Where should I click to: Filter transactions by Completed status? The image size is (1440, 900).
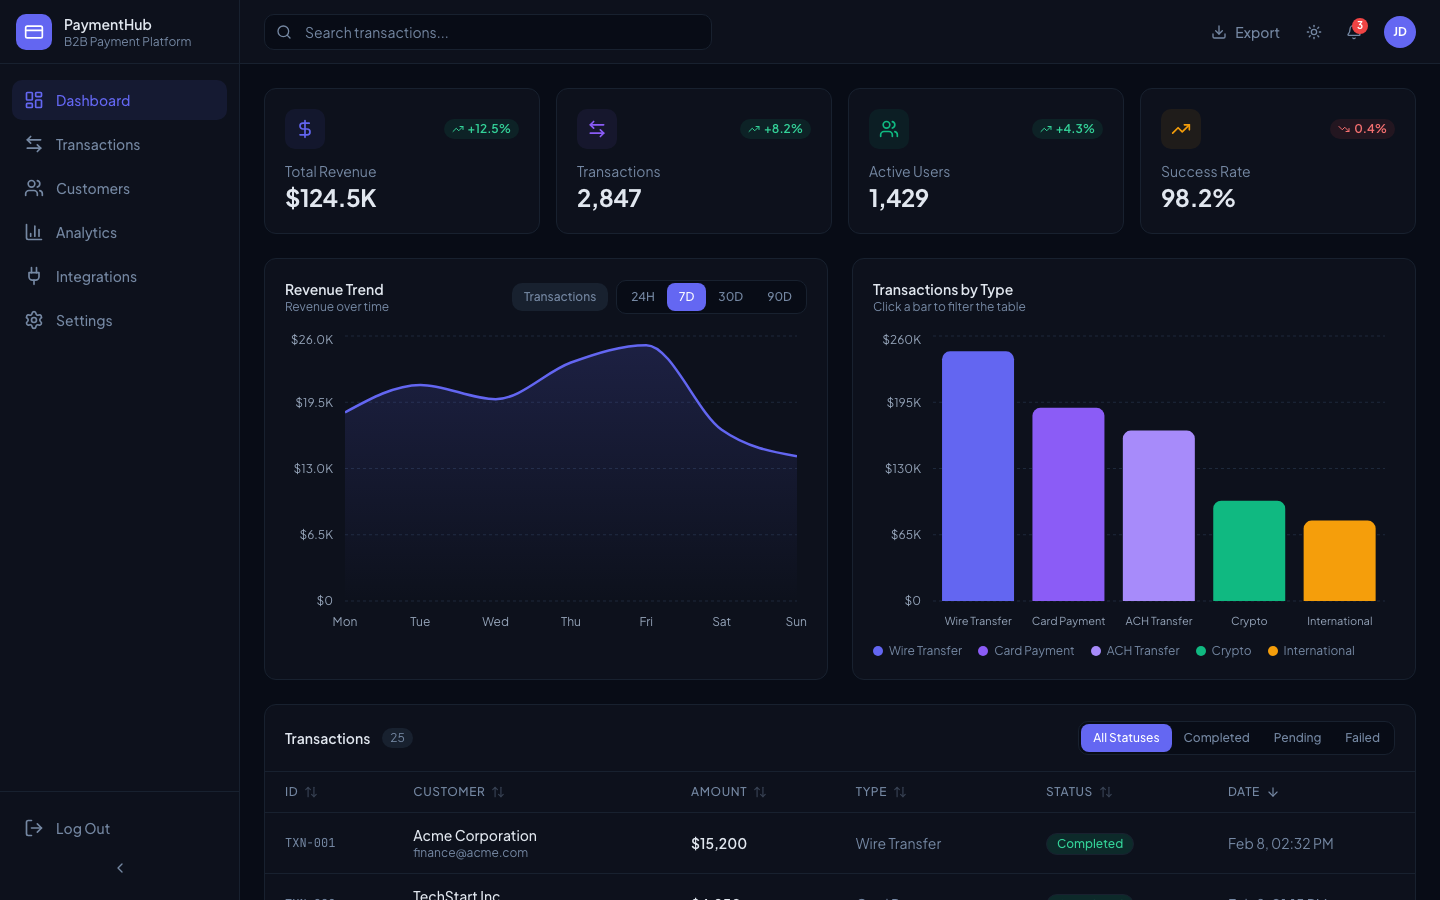1216,738
